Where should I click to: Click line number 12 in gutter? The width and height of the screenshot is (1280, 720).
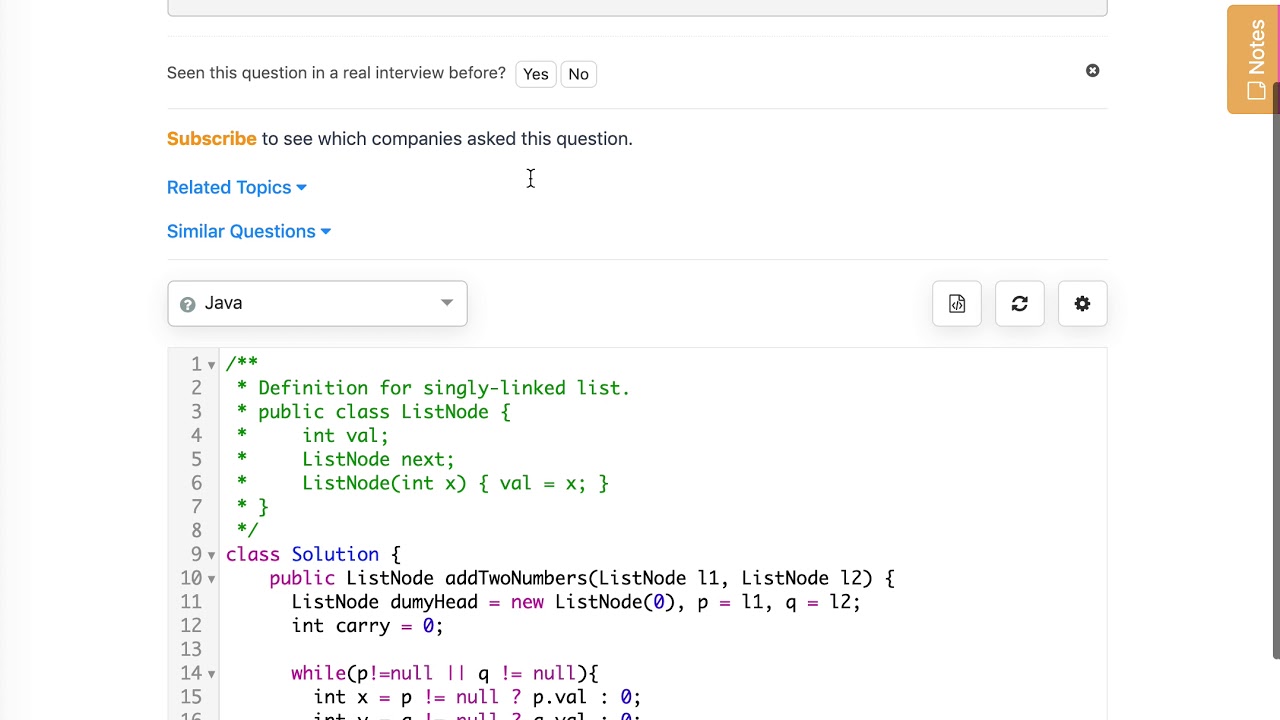192,626
